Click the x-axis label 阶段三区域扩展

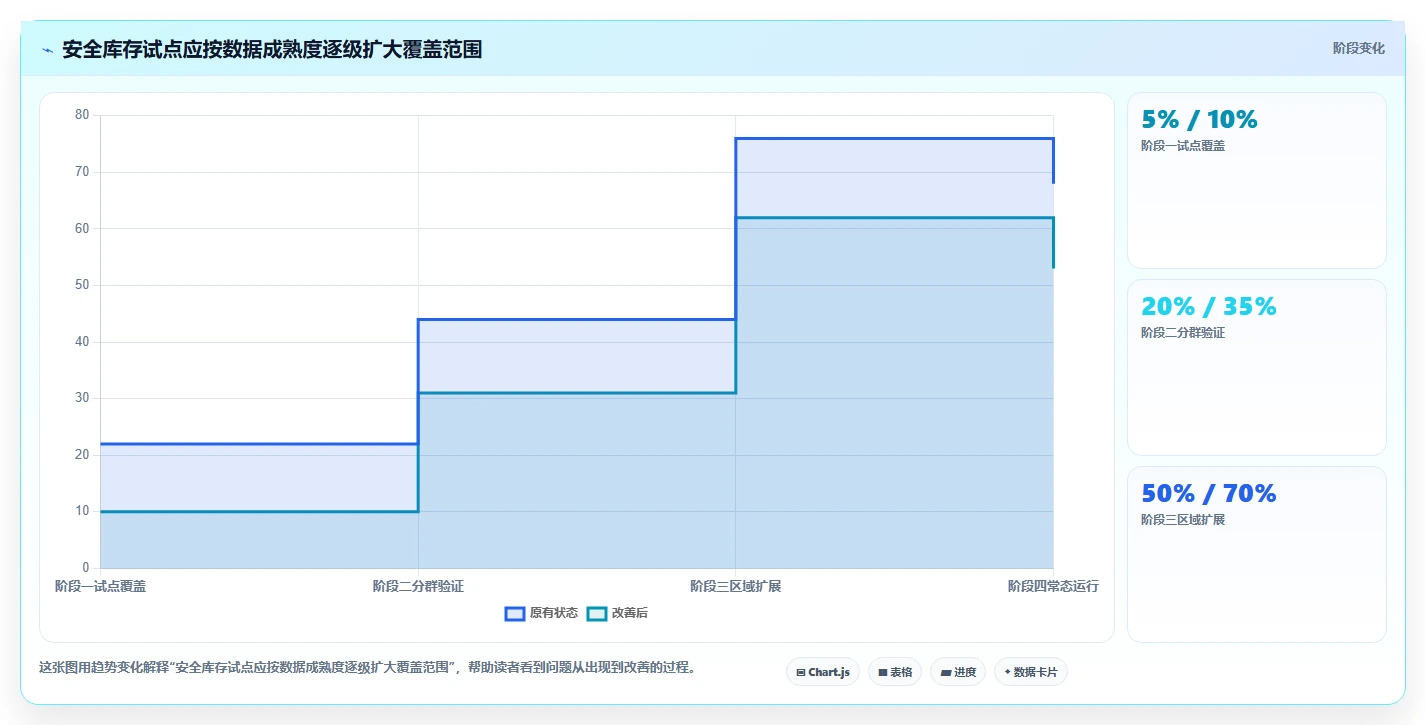[x=735, y=586]
